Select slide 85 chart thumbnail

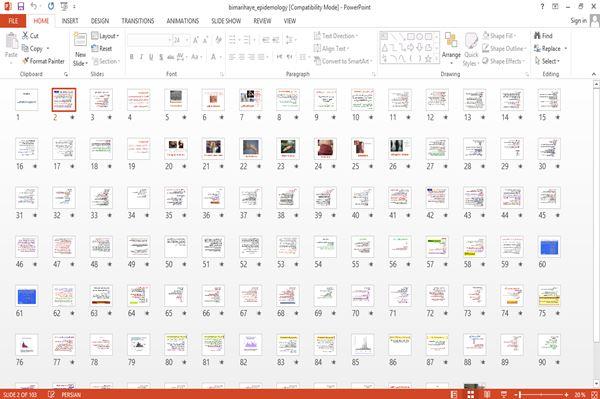pyautogui.click(x=362, y=345)
